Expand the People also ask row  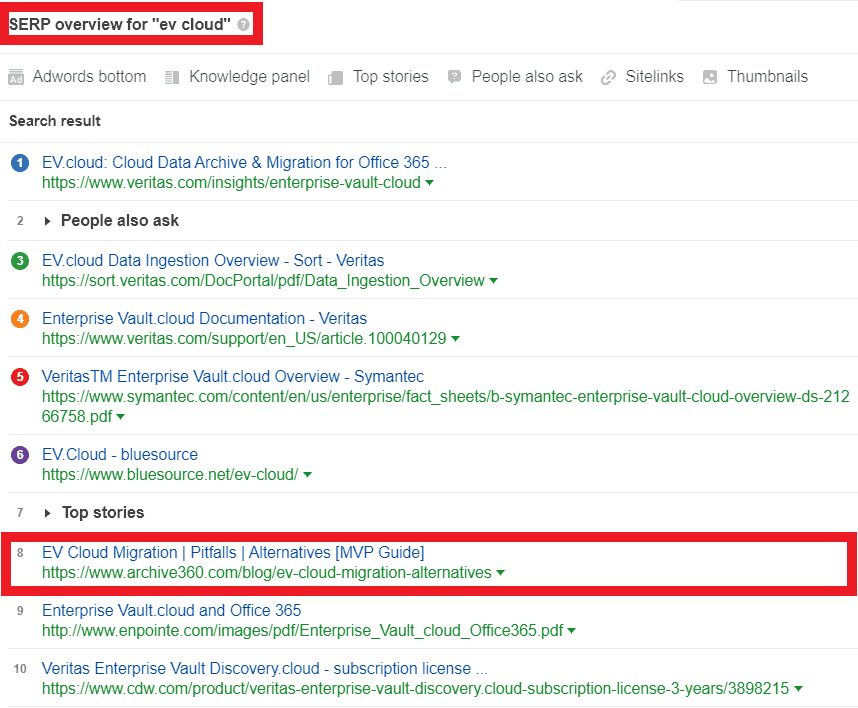(x=48, y=221)
